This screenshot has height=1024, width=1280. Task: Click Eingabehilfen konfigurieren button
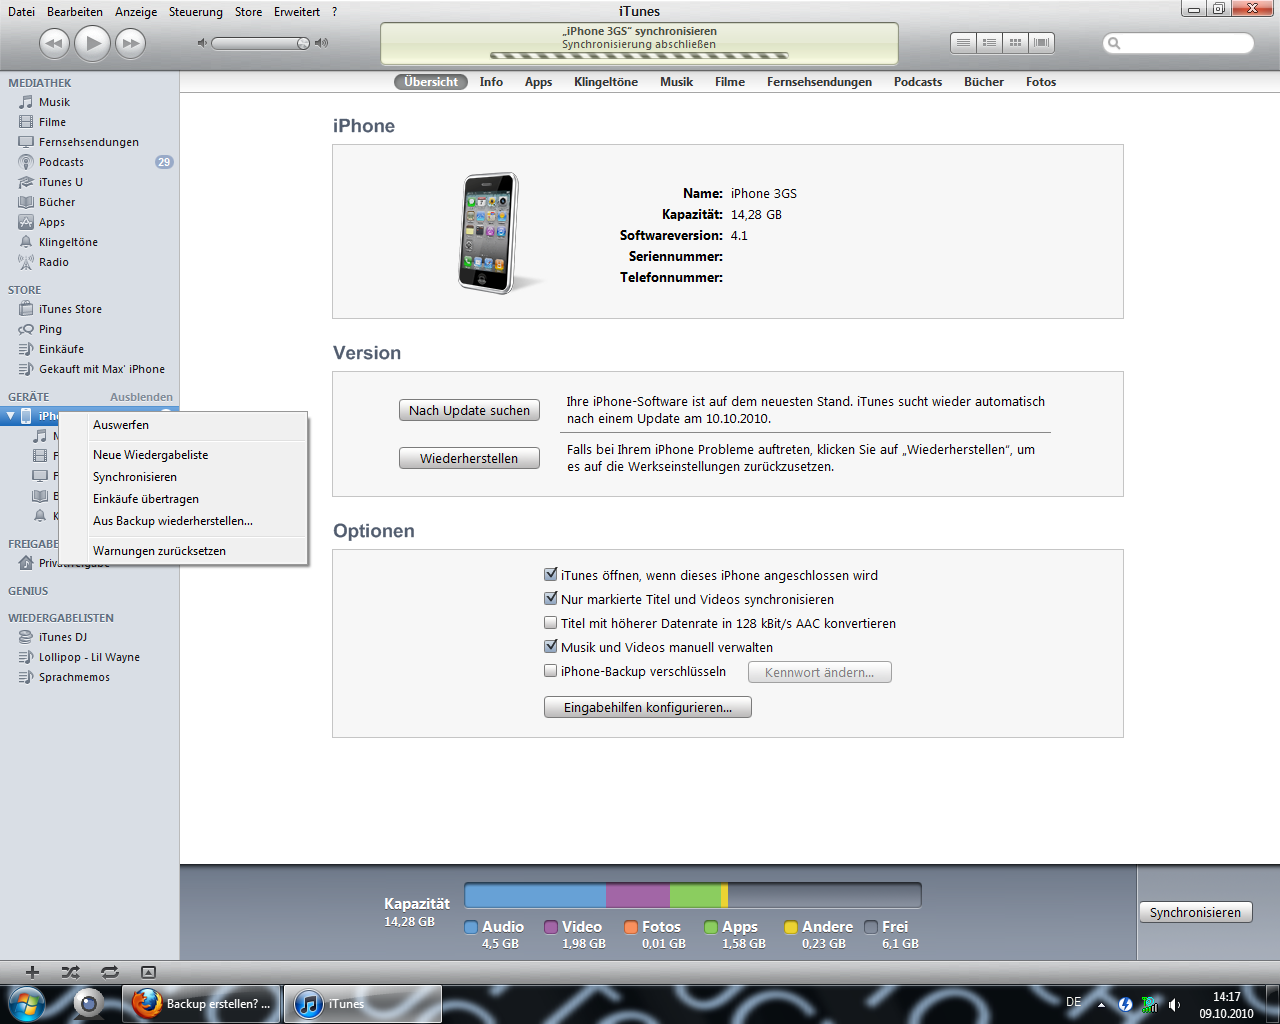[647, 707]
